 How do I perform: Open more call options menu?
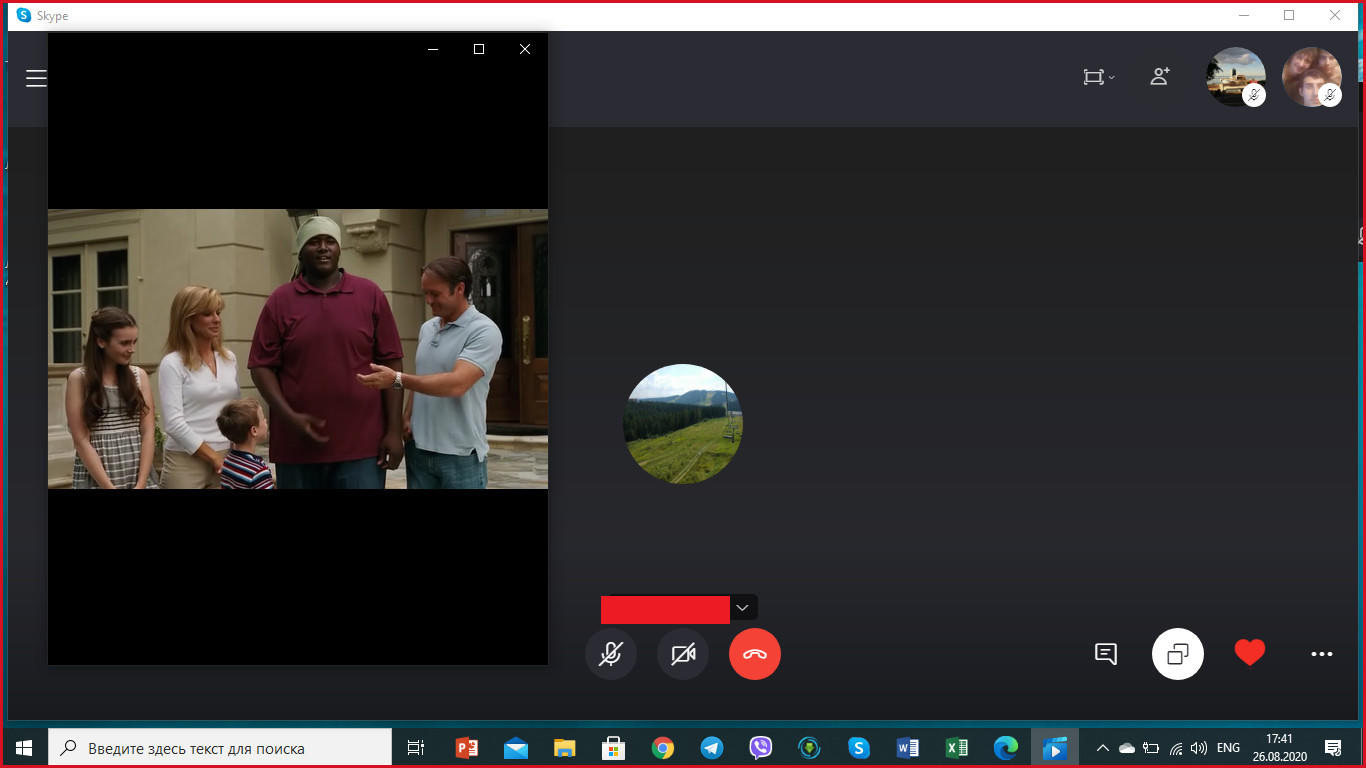[x=1322, y=654]
